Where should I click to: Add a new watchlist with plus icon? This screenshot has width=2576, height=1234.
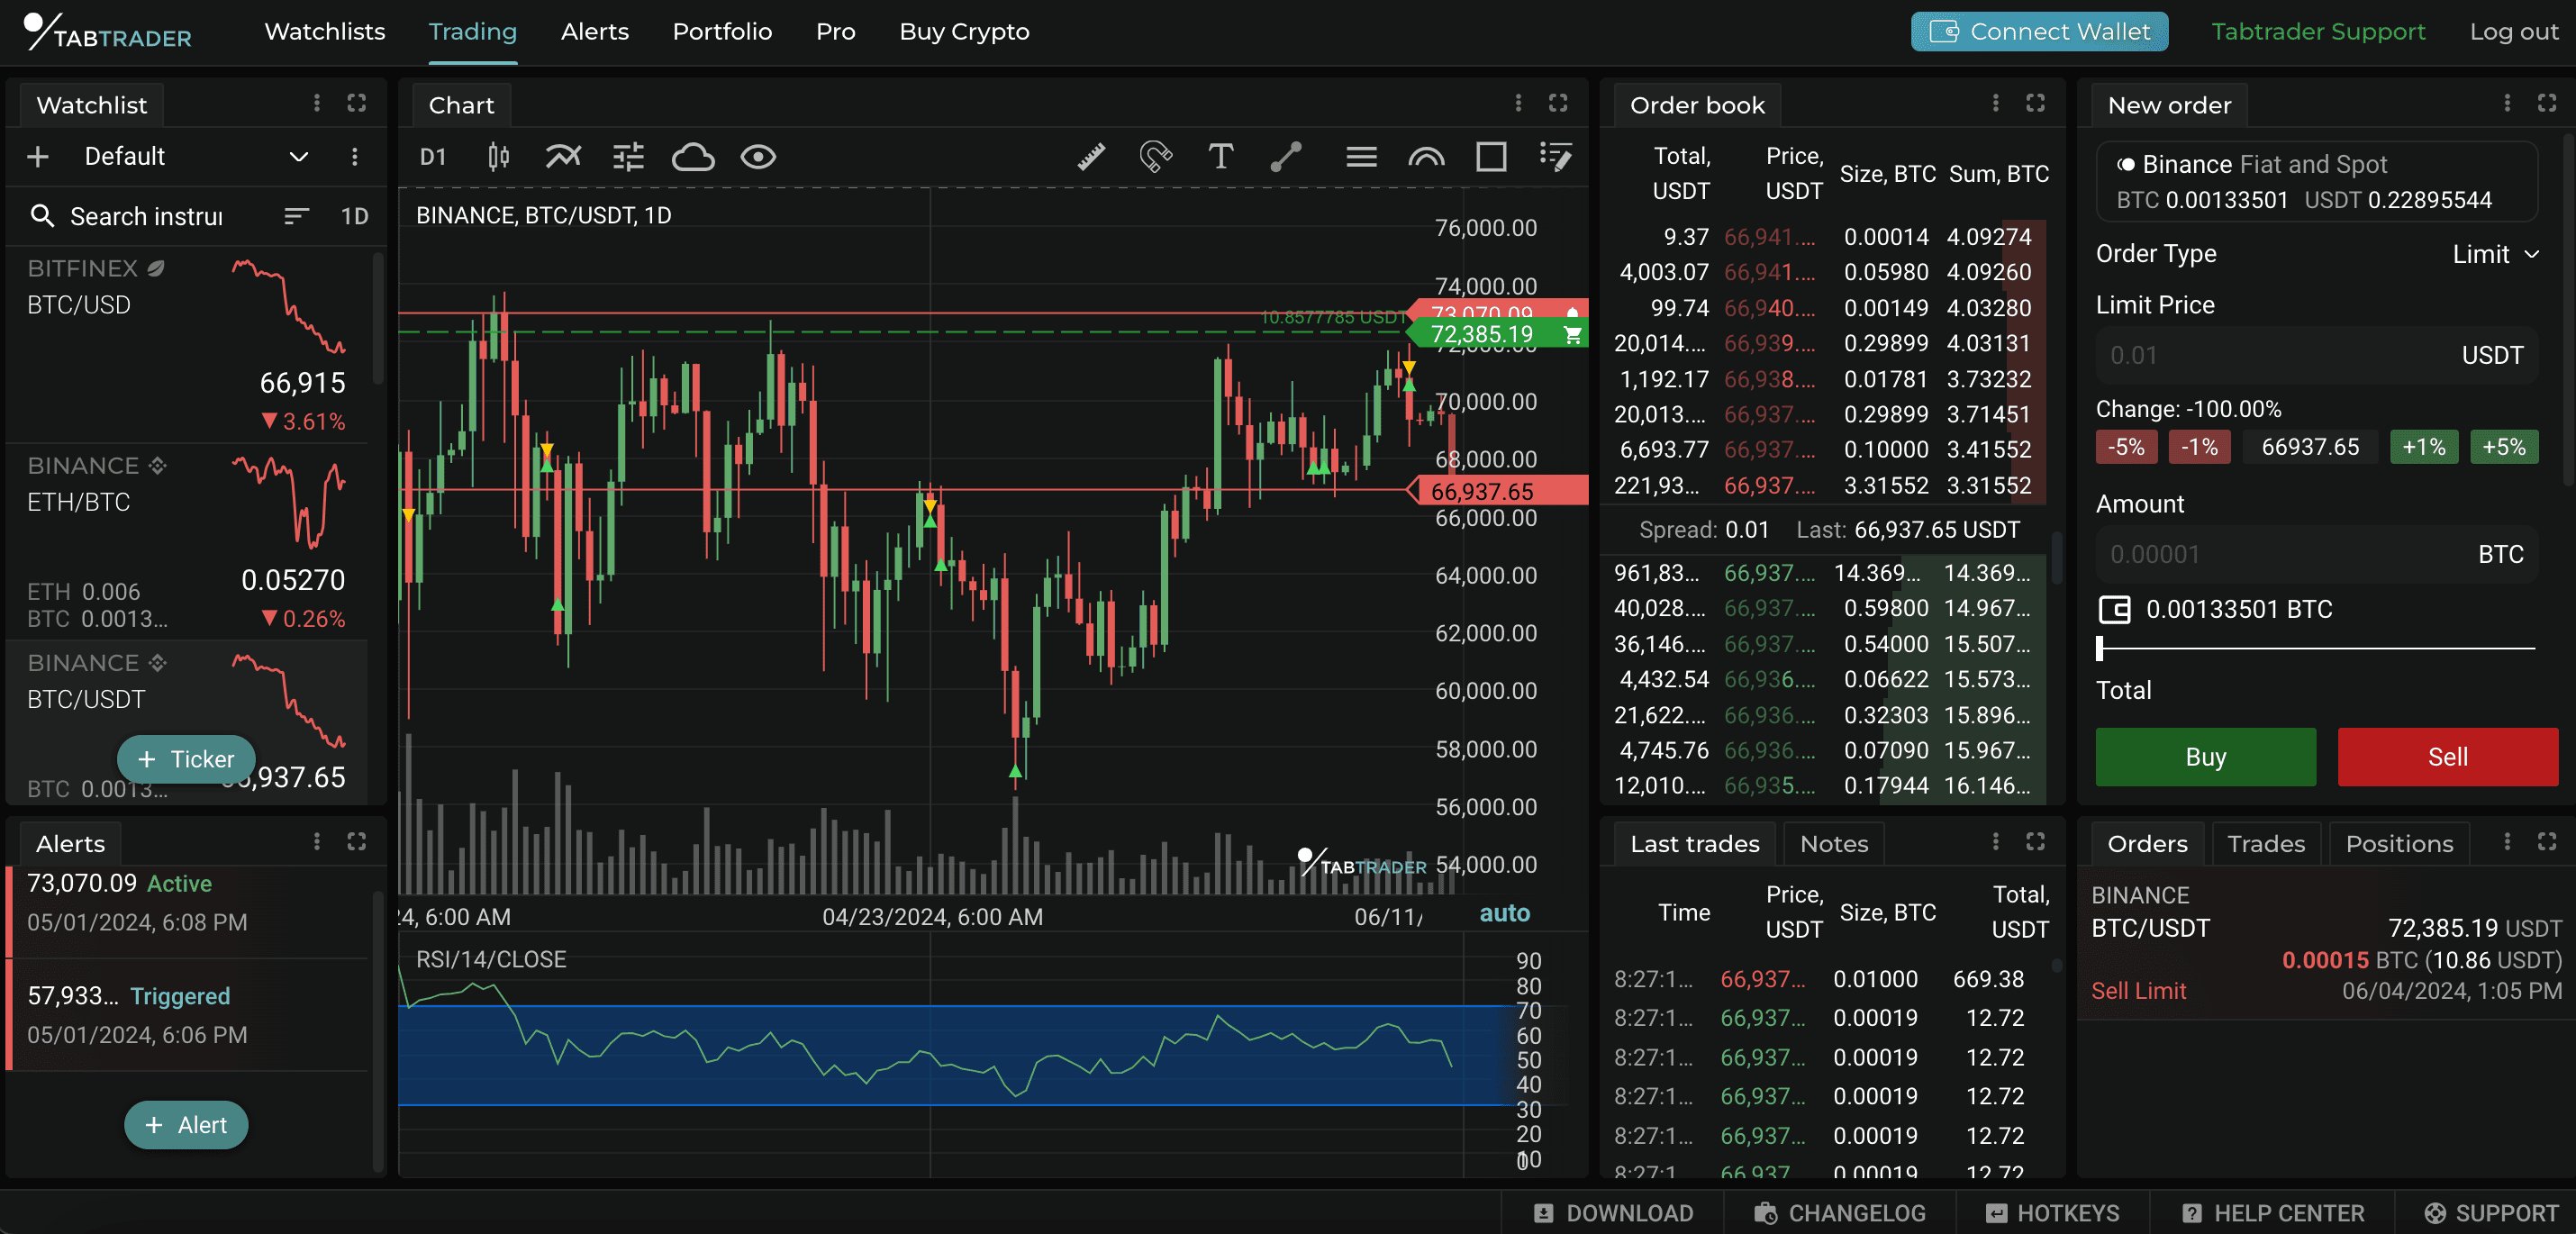pos(38,157)
